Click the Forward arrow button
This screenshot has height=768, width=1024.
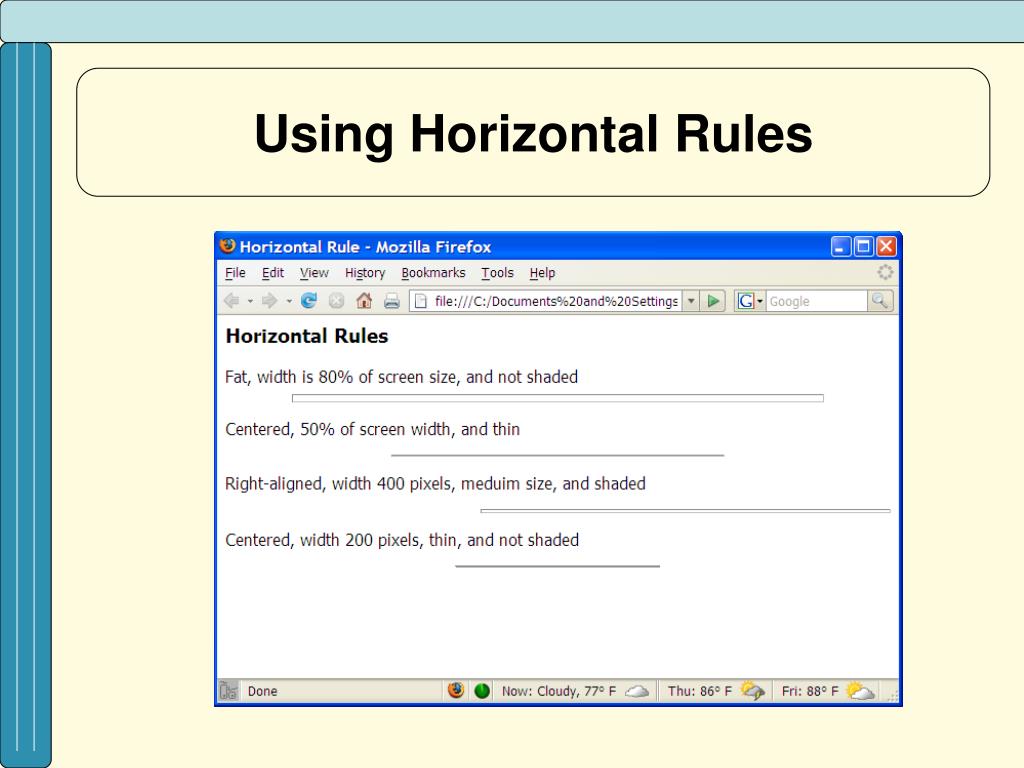pos(269,300)
